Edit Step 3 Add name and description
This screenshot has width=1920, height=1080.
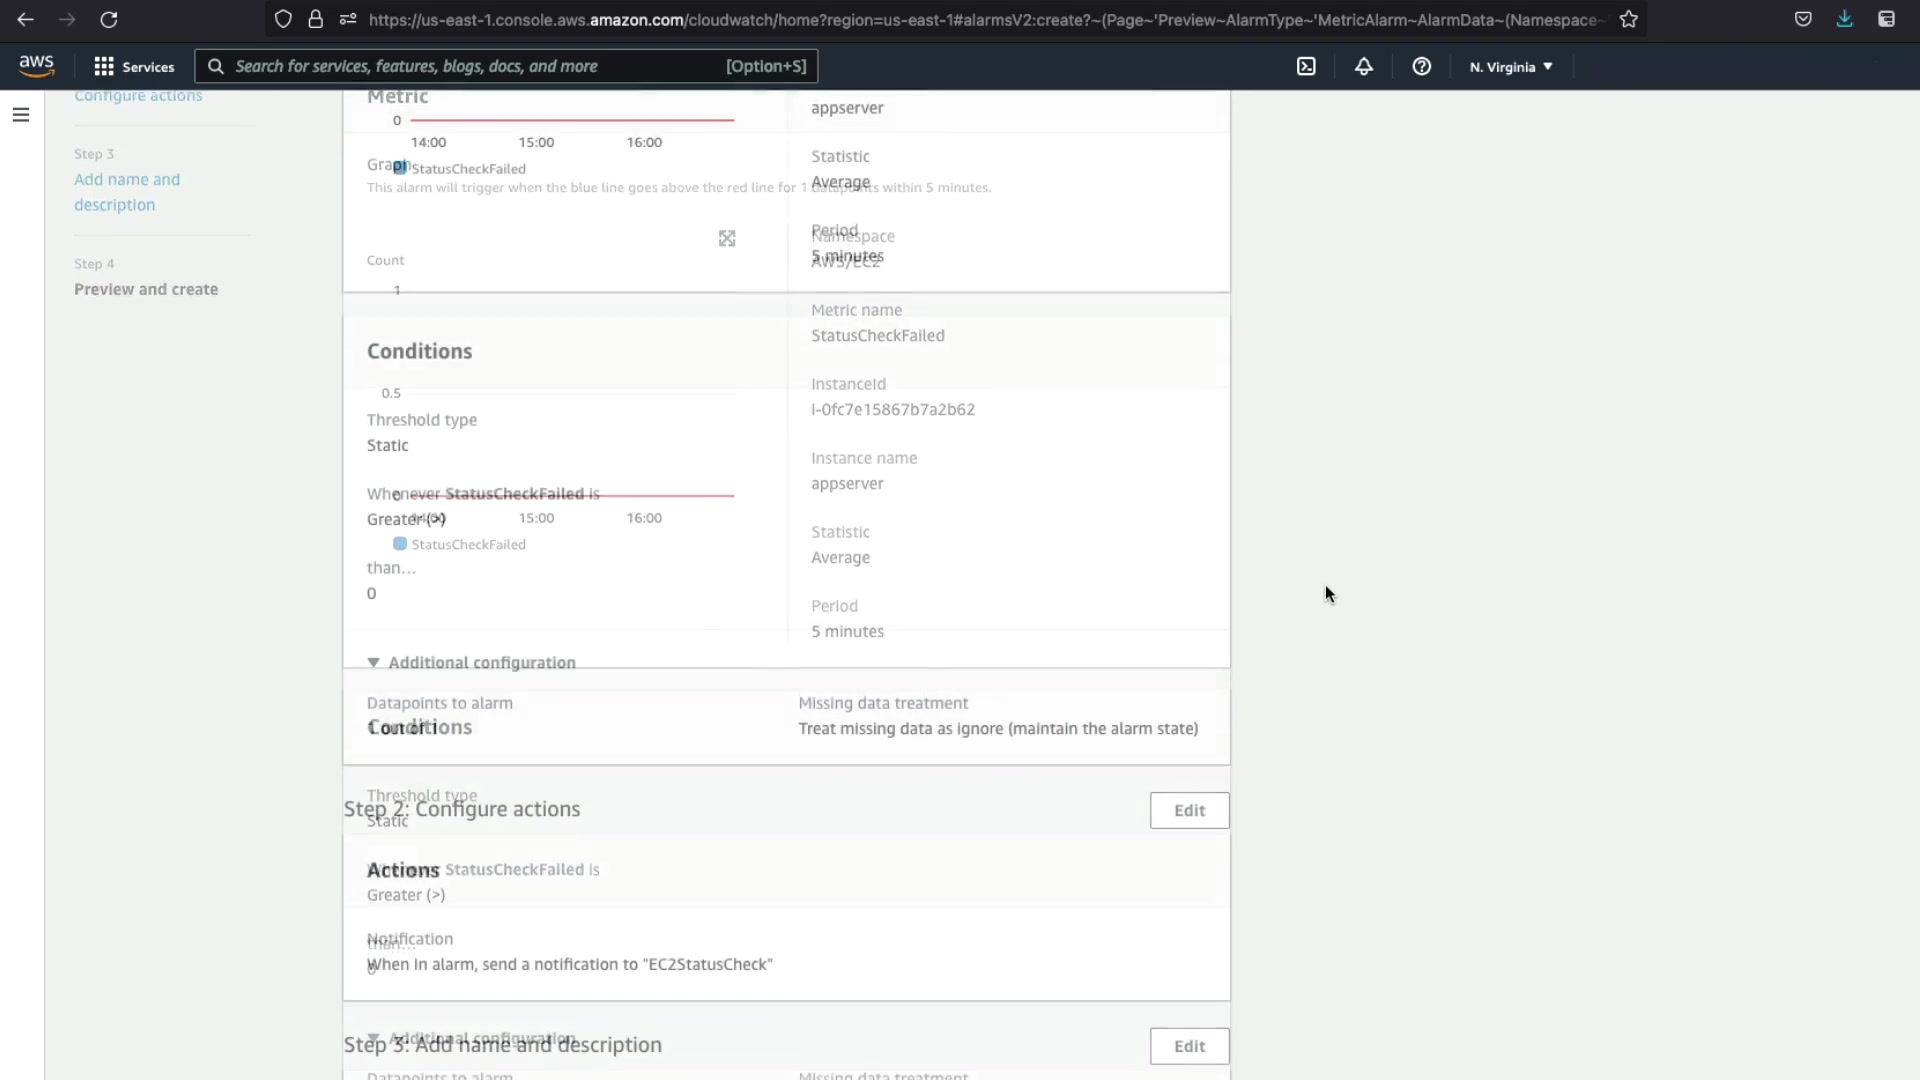pyautogui.click(x=1189, y=1046)
